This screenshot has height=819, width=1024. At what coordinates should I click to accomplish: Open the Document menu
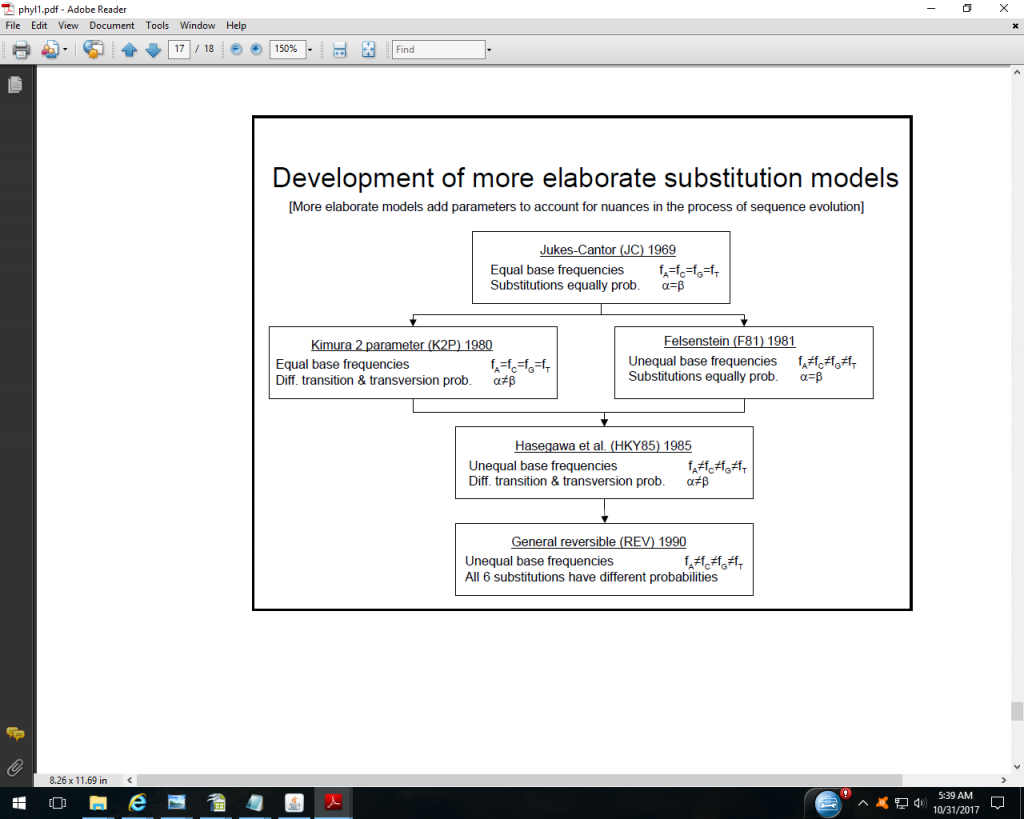tap(111, 25)
